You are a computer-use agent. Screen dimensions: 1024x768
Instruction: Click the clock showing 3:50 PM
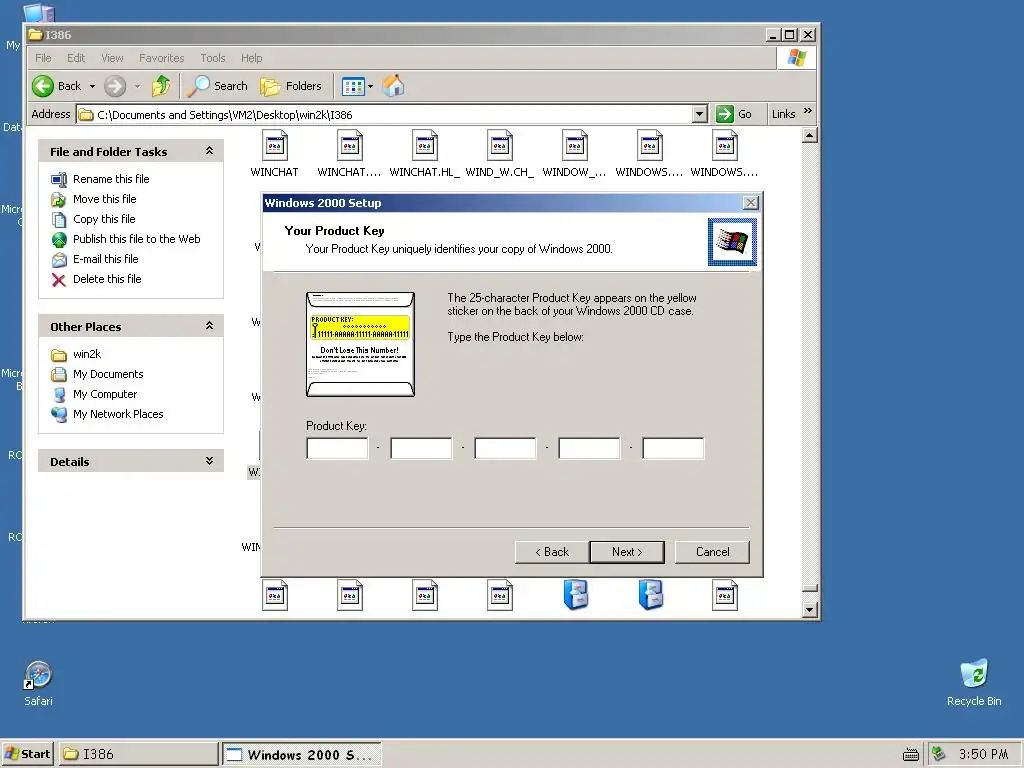pyautogui.click(x=984, y=754)
